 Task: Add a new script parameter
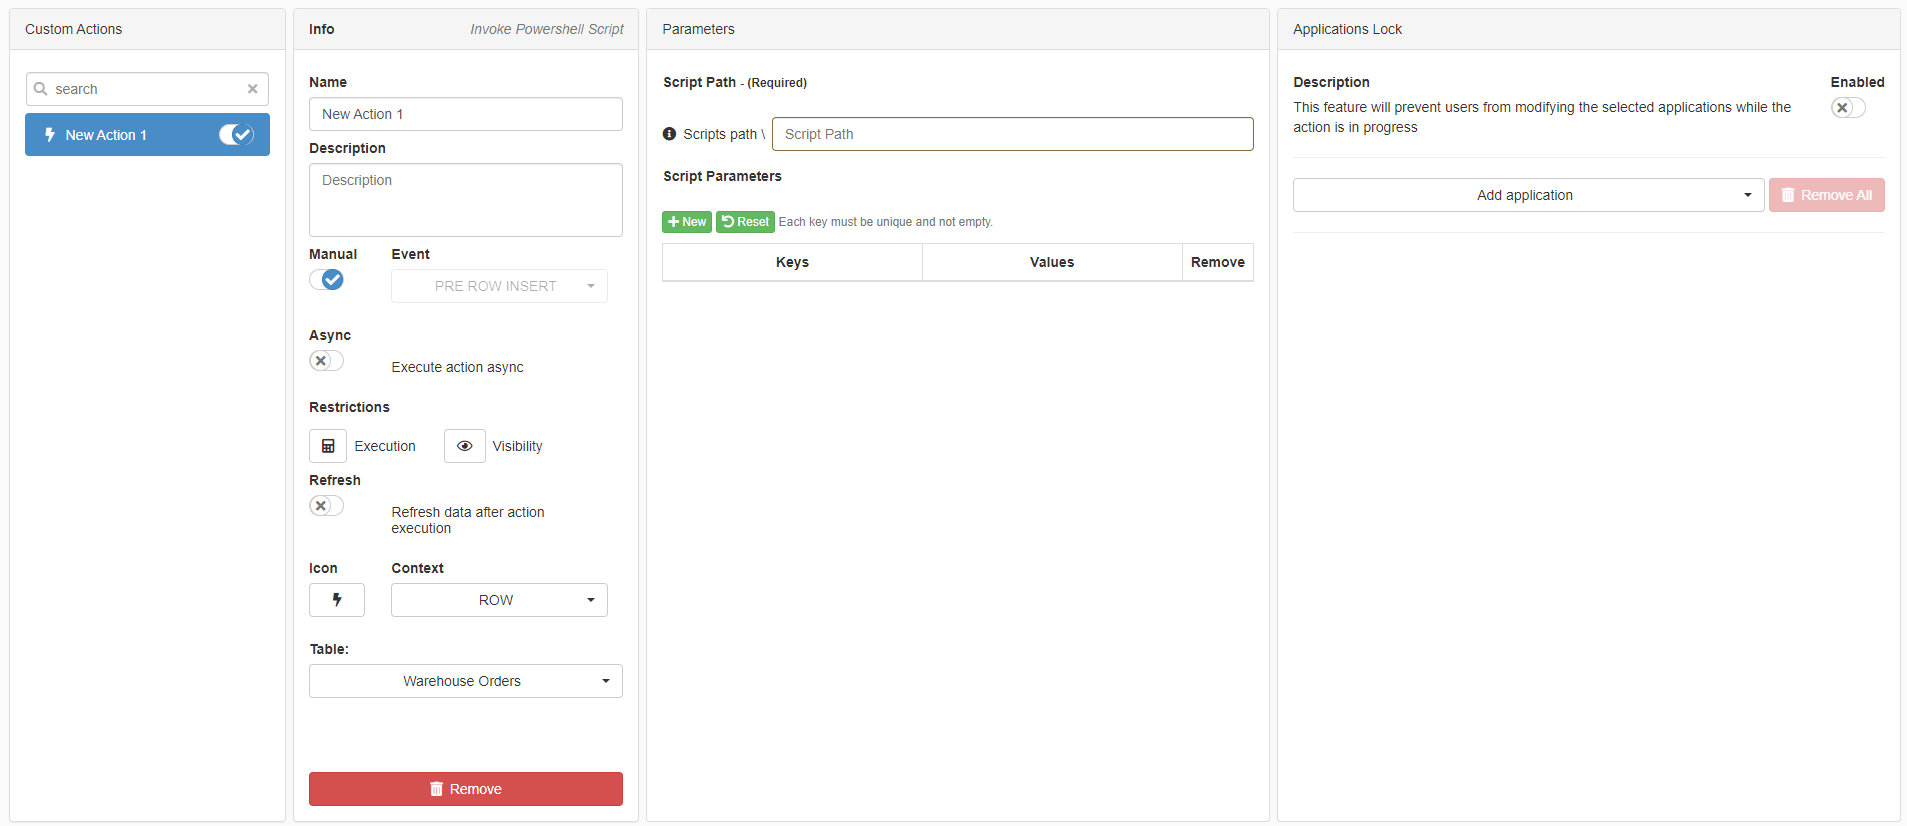tap(687, 222)
